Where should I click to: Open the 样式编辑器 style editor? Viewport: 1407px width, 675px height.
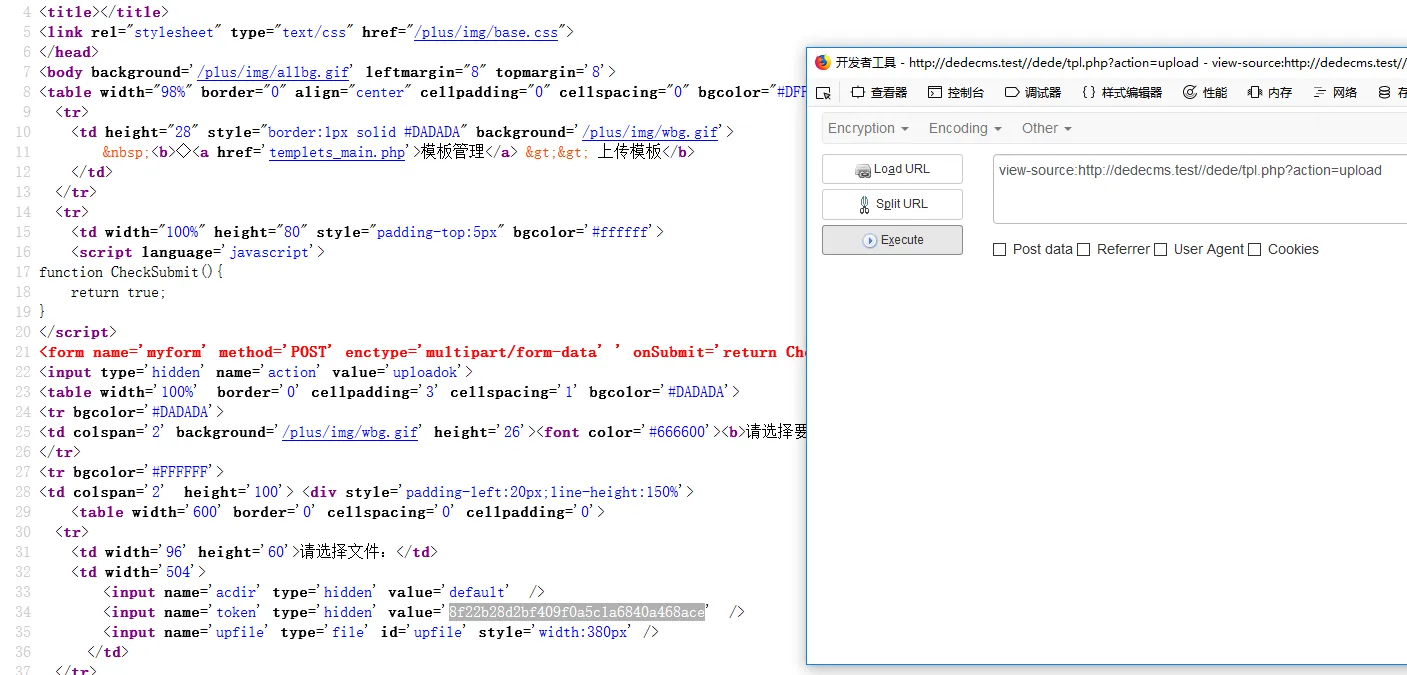click(x=1121, y=93)
